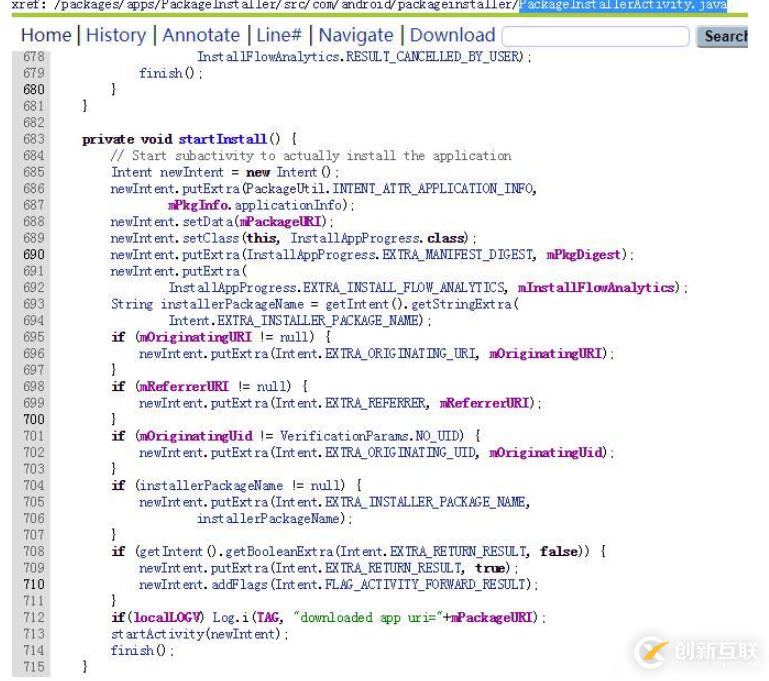Download the source file via the Download link
769x681 pixels.
tap(452, 35)
